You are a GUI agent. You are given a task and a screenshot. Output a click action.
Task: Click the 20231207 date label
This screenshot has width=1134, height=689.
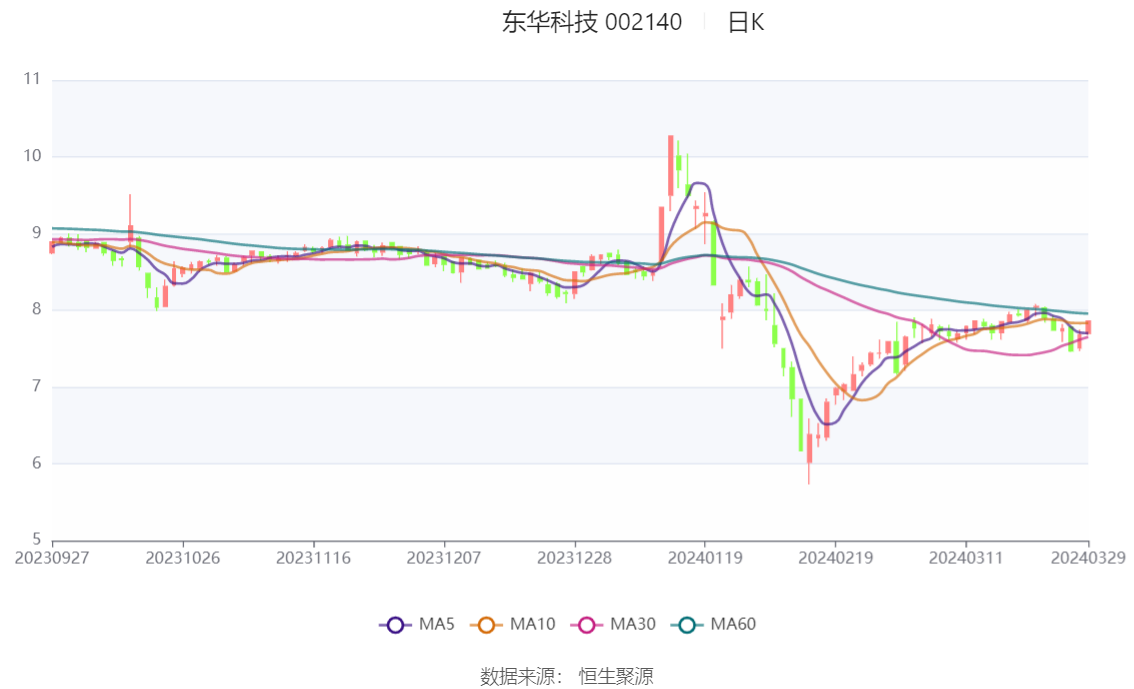(x=444, y=558)
